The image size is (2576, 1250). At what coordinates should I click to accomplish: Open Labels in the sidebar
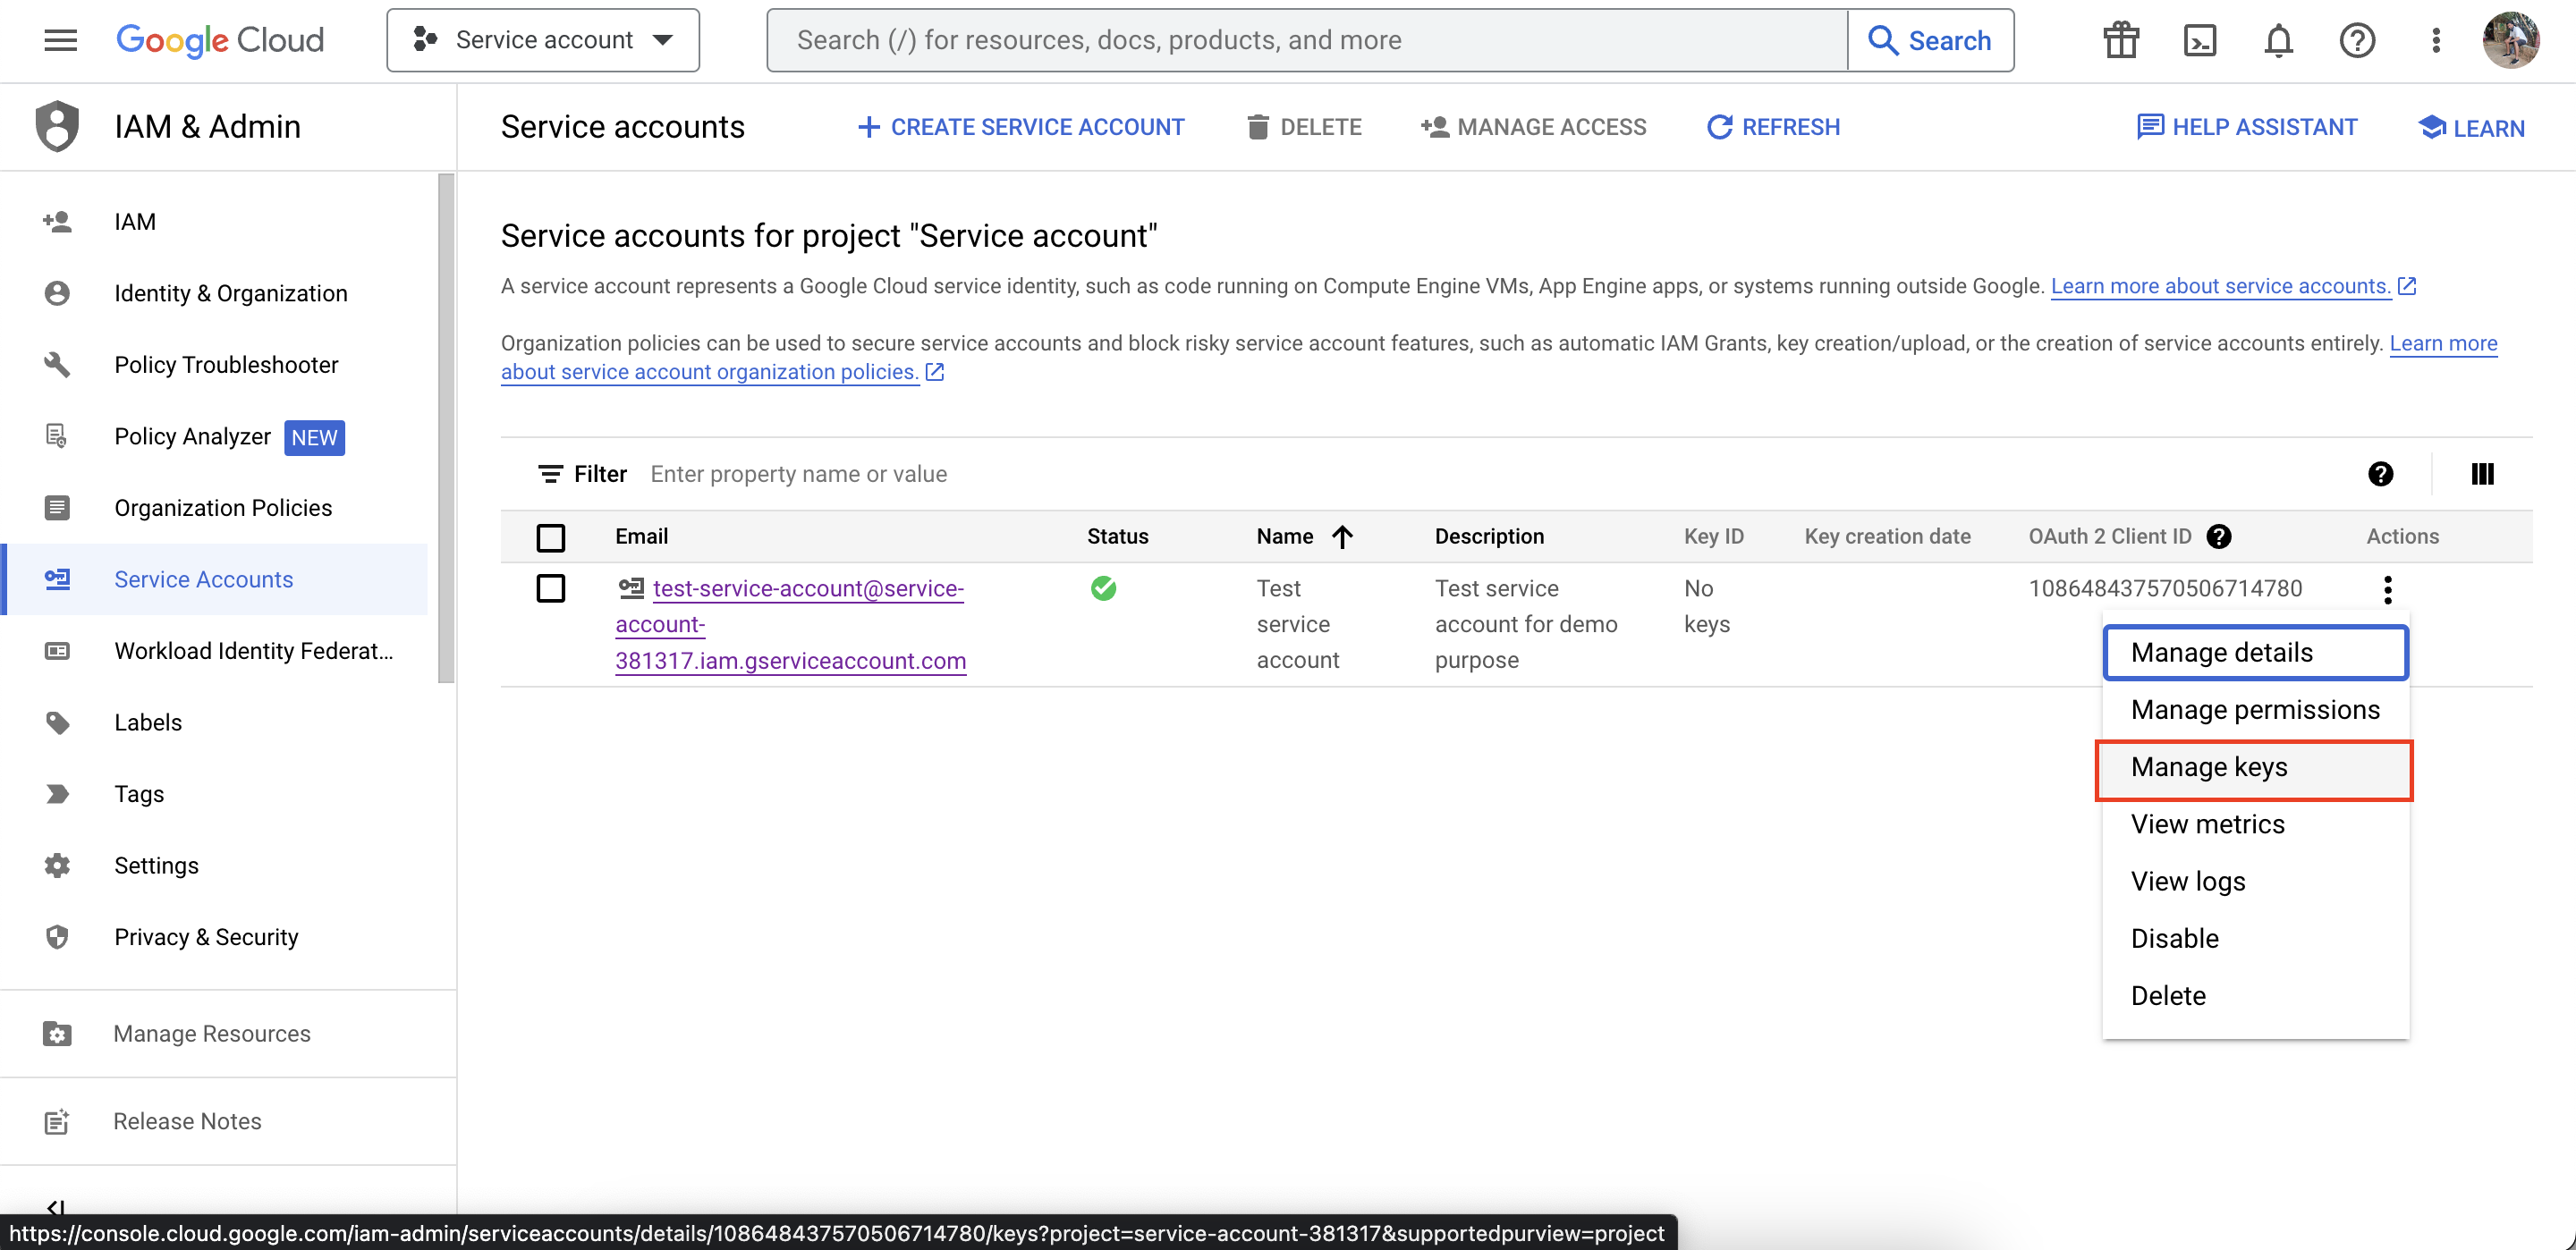(x=215, y=722)
